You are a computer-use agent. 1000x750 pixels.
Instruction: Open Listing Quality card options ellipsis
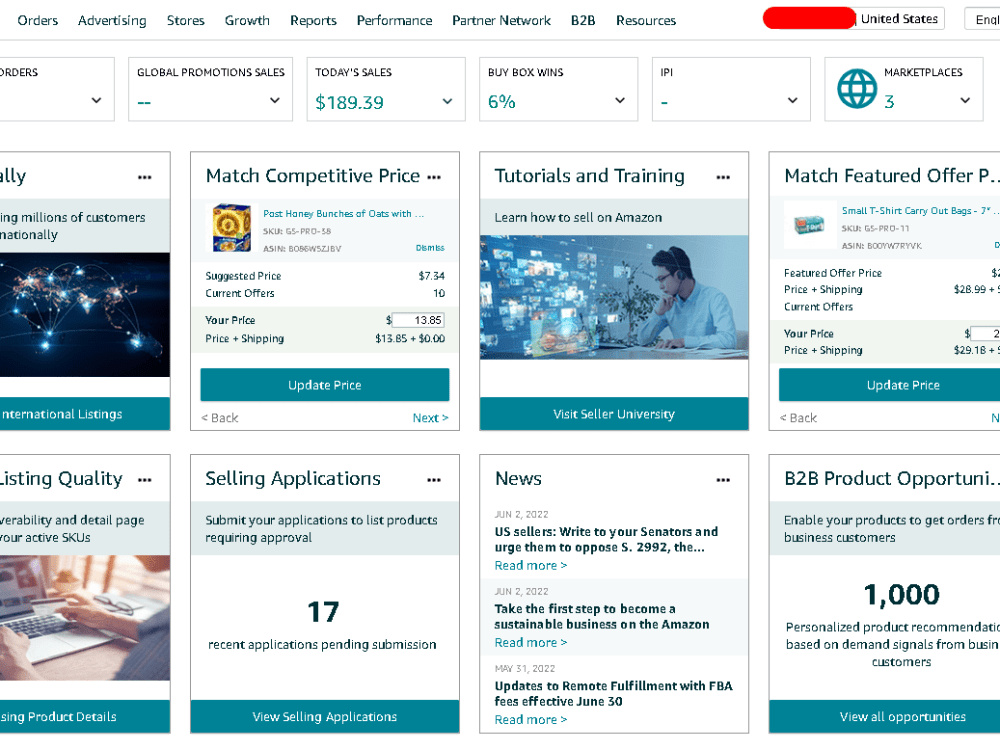pyautogui.click(x=145, y=480)
